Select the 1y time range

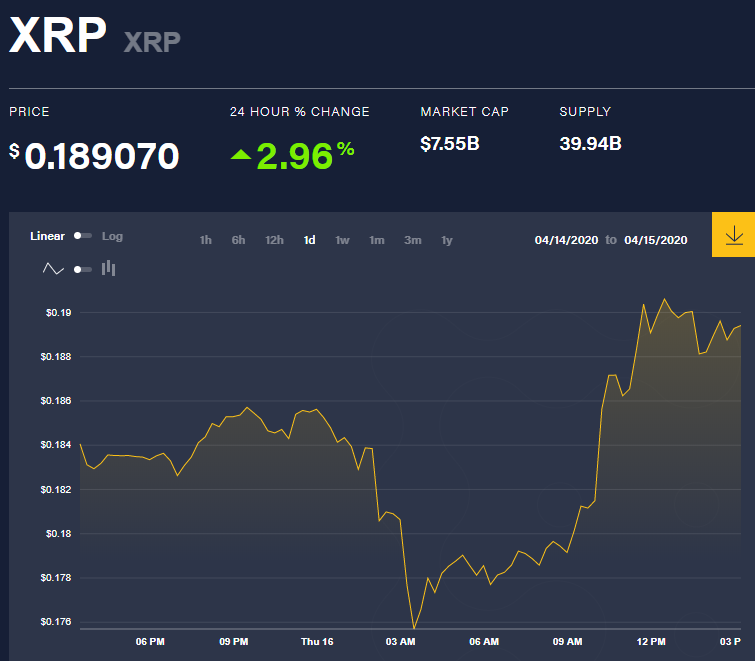pyautogui.click(x=447, y=240)
